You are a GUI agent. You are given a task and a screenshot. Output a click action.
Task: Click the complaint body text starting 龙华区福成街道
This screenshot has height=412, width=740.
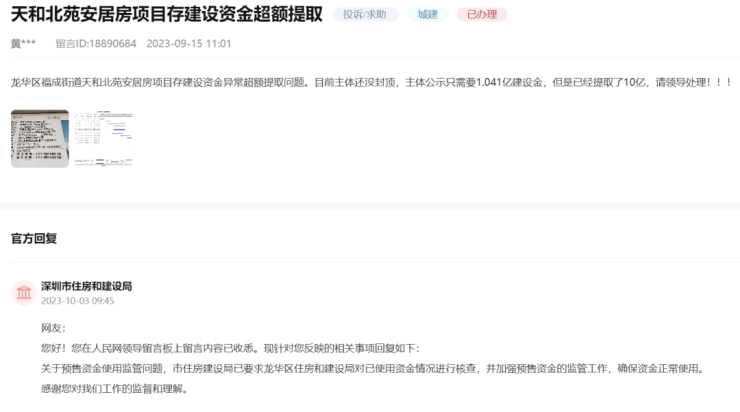371,83
